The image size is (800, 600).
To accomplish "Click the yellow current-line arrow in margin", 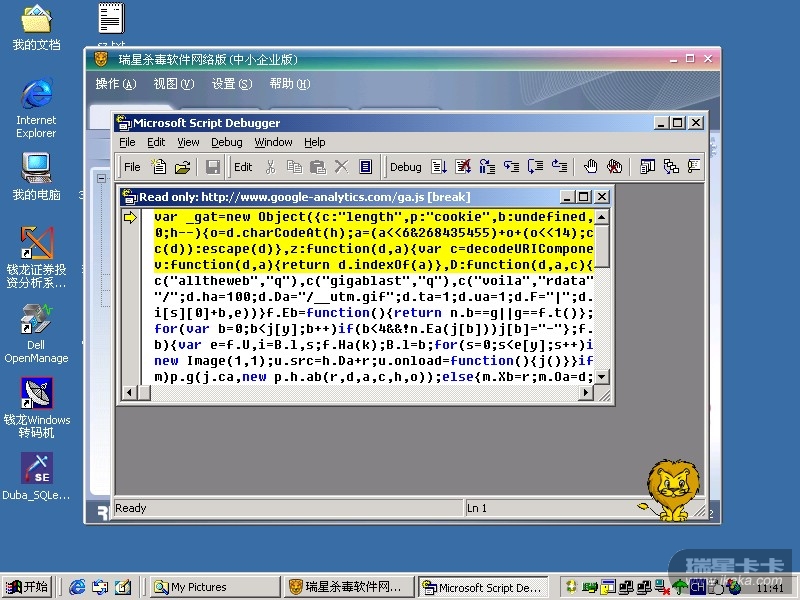I will point(130,218).
